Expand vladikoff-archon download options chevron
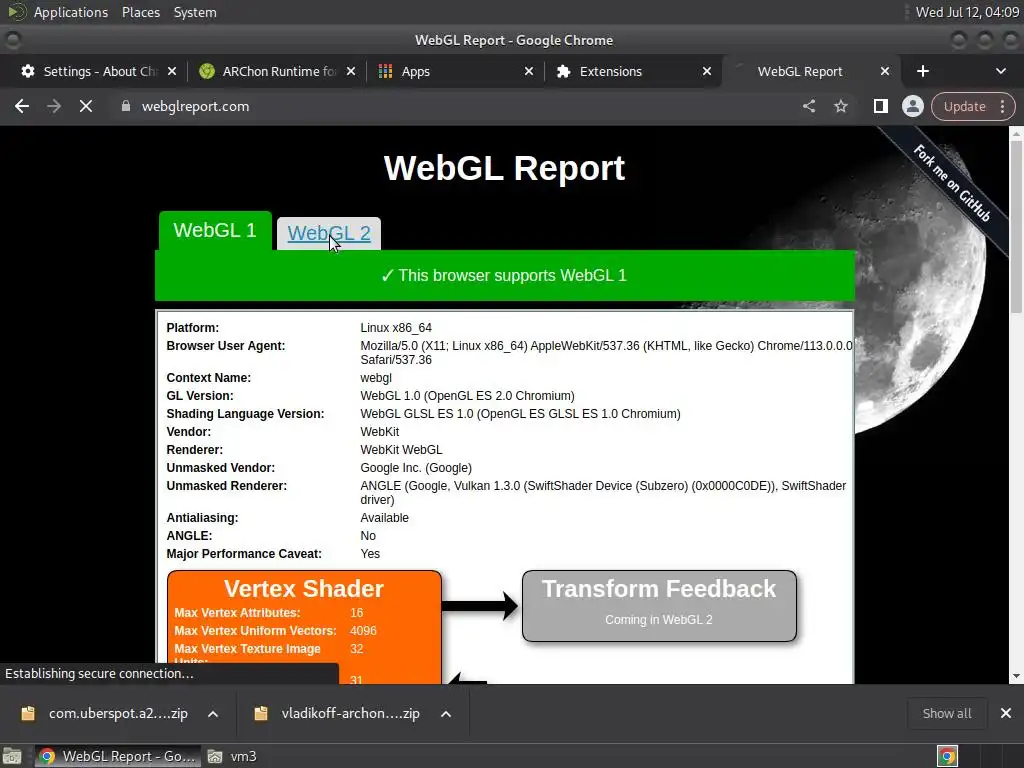 [446, 714]
